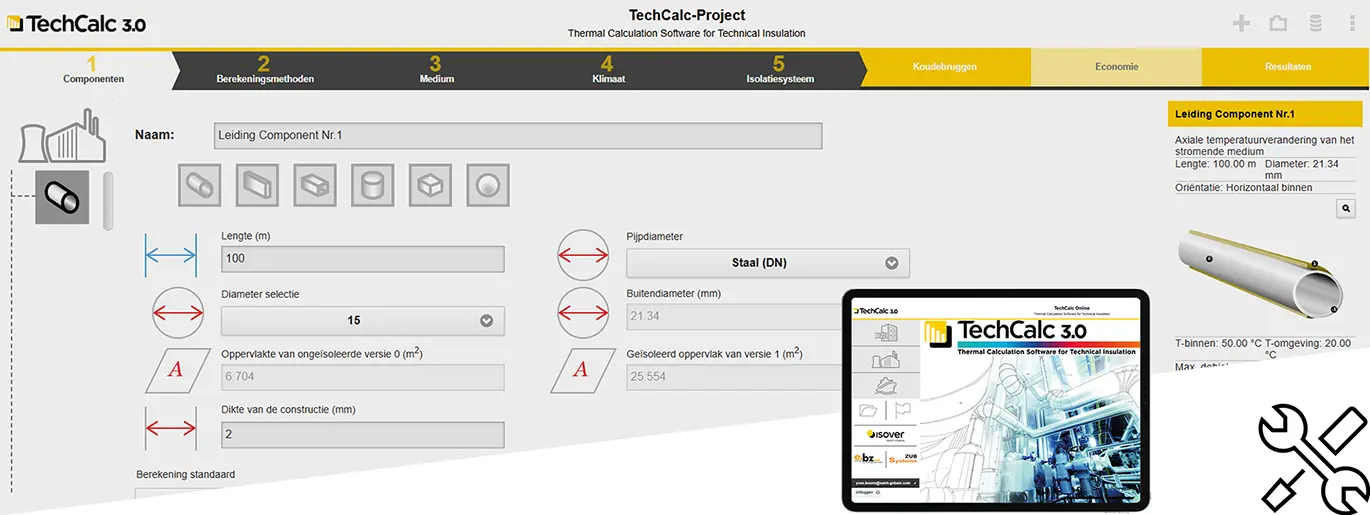Tap the ZUB Systems logo on the tablet
This screenshot has height=515, width=1370.
point(902,459)
